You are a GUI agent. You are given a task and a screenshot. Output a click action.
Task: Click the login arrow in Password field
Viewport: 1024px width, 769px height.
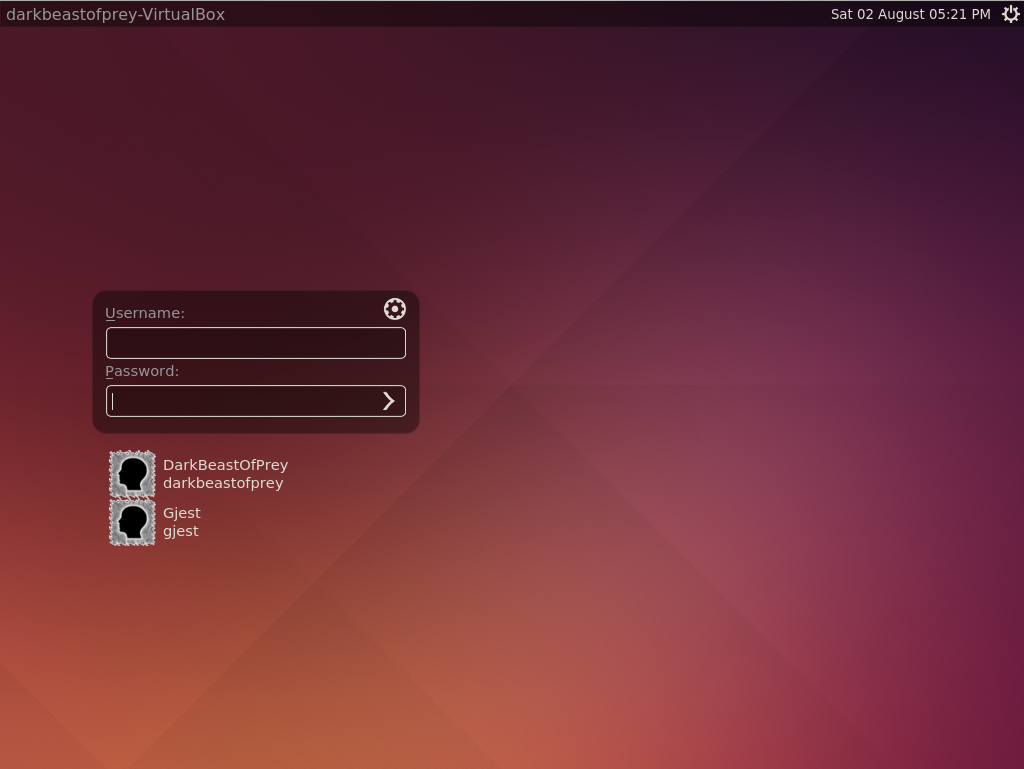389,401
